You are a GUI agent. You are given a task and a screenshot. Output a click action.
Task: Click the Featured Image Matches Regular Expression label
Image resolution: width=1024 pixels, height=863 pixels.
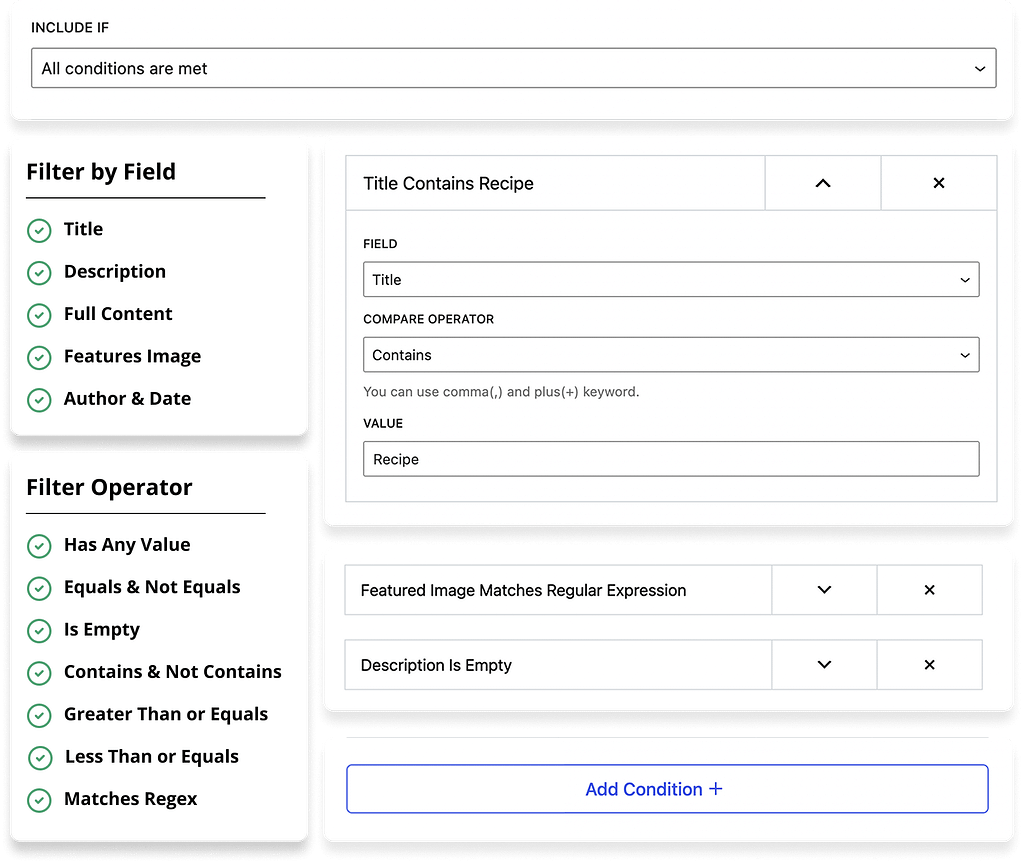point(523,591)
